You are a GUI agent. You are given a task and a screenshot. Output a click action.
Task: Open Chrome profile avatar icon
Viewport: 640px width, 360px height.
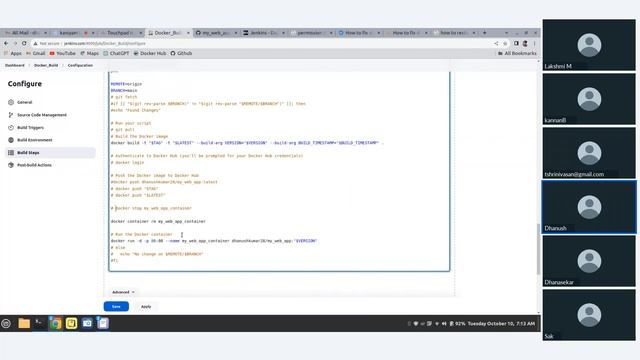(525, 43)
